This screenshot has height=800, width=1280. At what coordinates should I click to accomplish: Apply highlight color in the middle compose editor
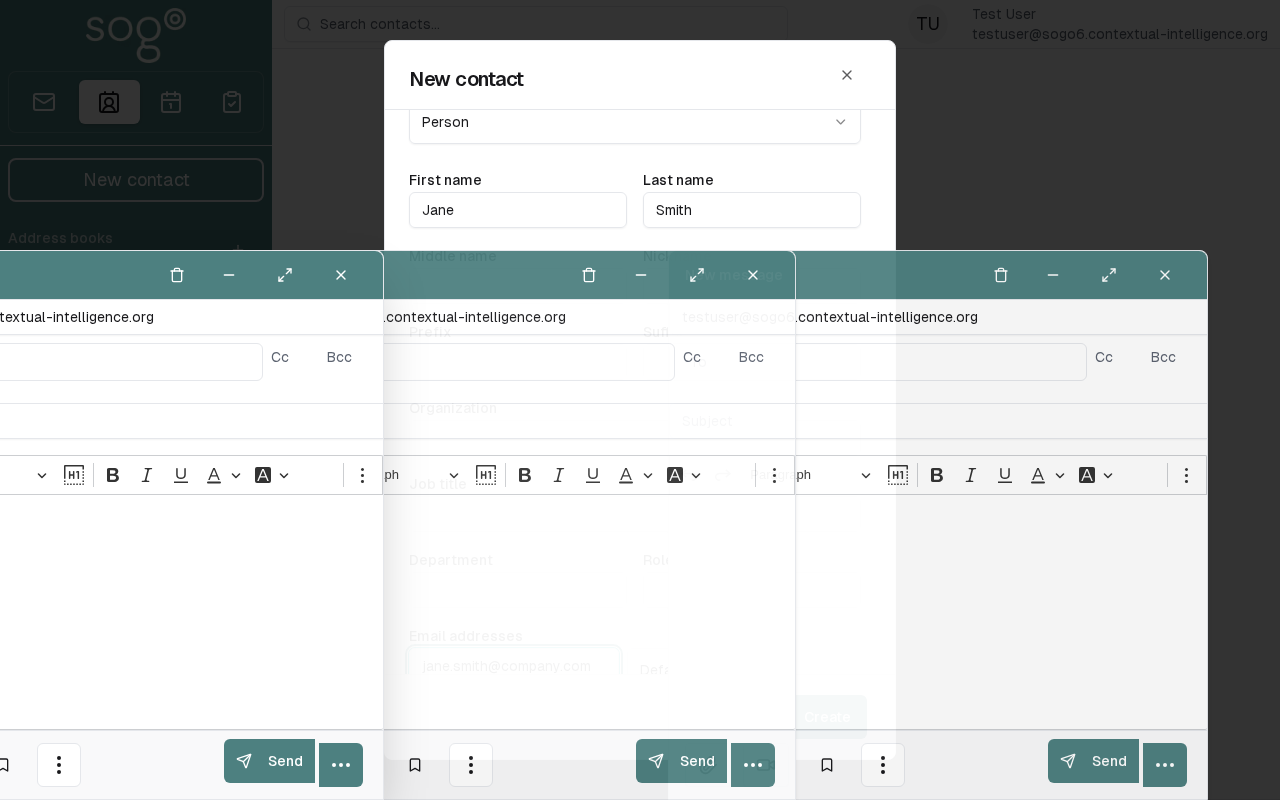[675, 475]
